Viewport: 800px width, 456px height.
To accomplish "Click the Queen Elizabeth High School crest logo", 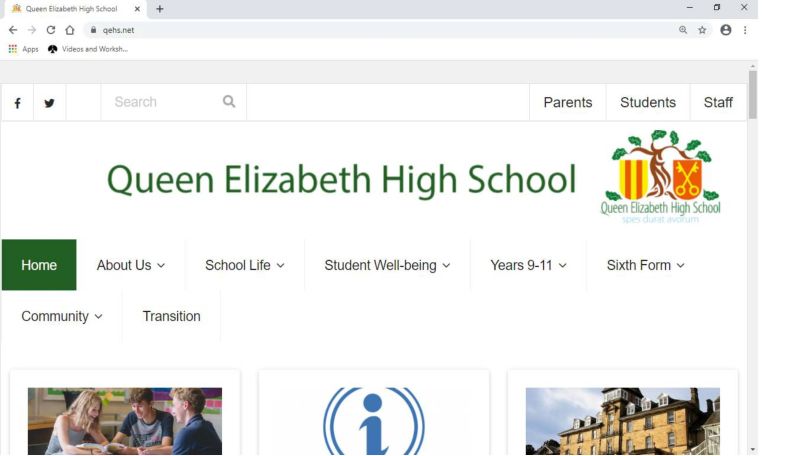I will coord(660,176).
